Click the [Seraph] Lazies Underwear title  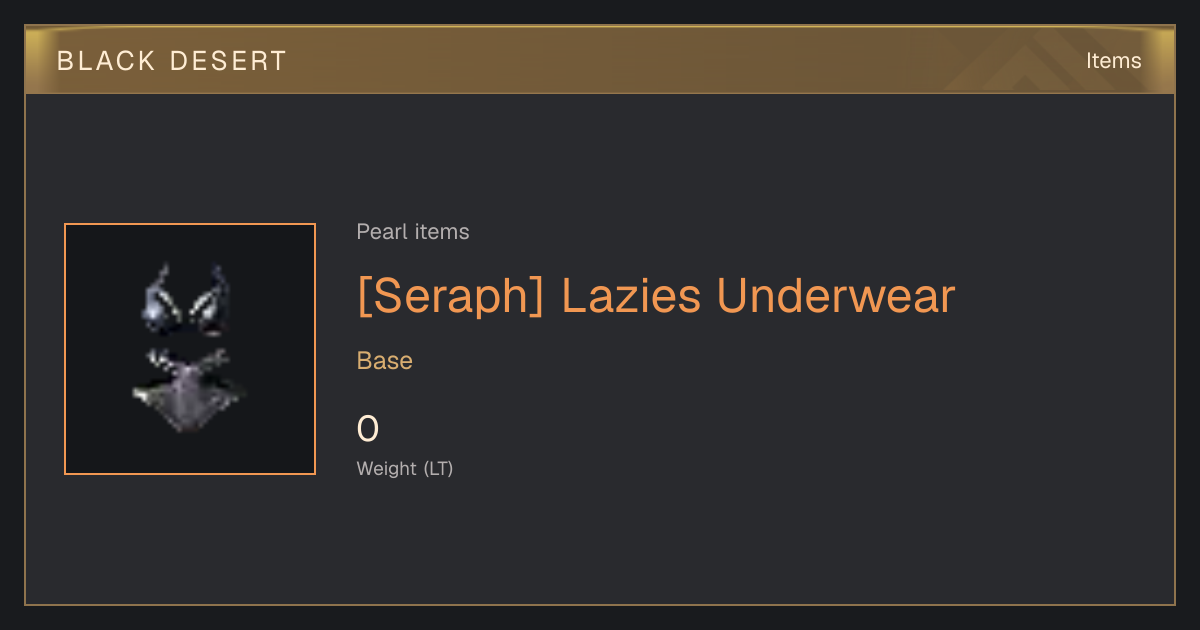pos(656,296)
